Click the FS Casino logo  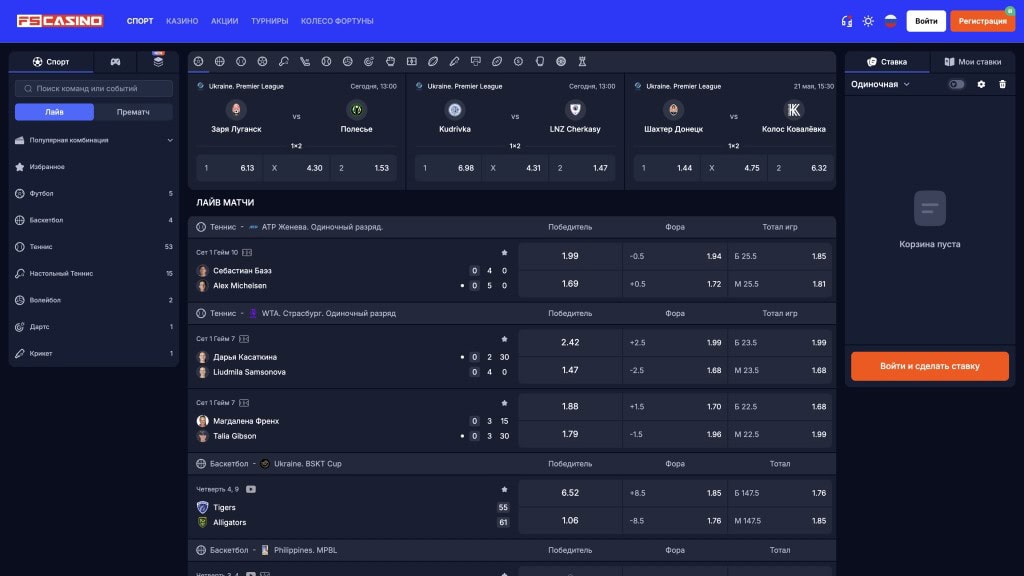coord(59,21)
